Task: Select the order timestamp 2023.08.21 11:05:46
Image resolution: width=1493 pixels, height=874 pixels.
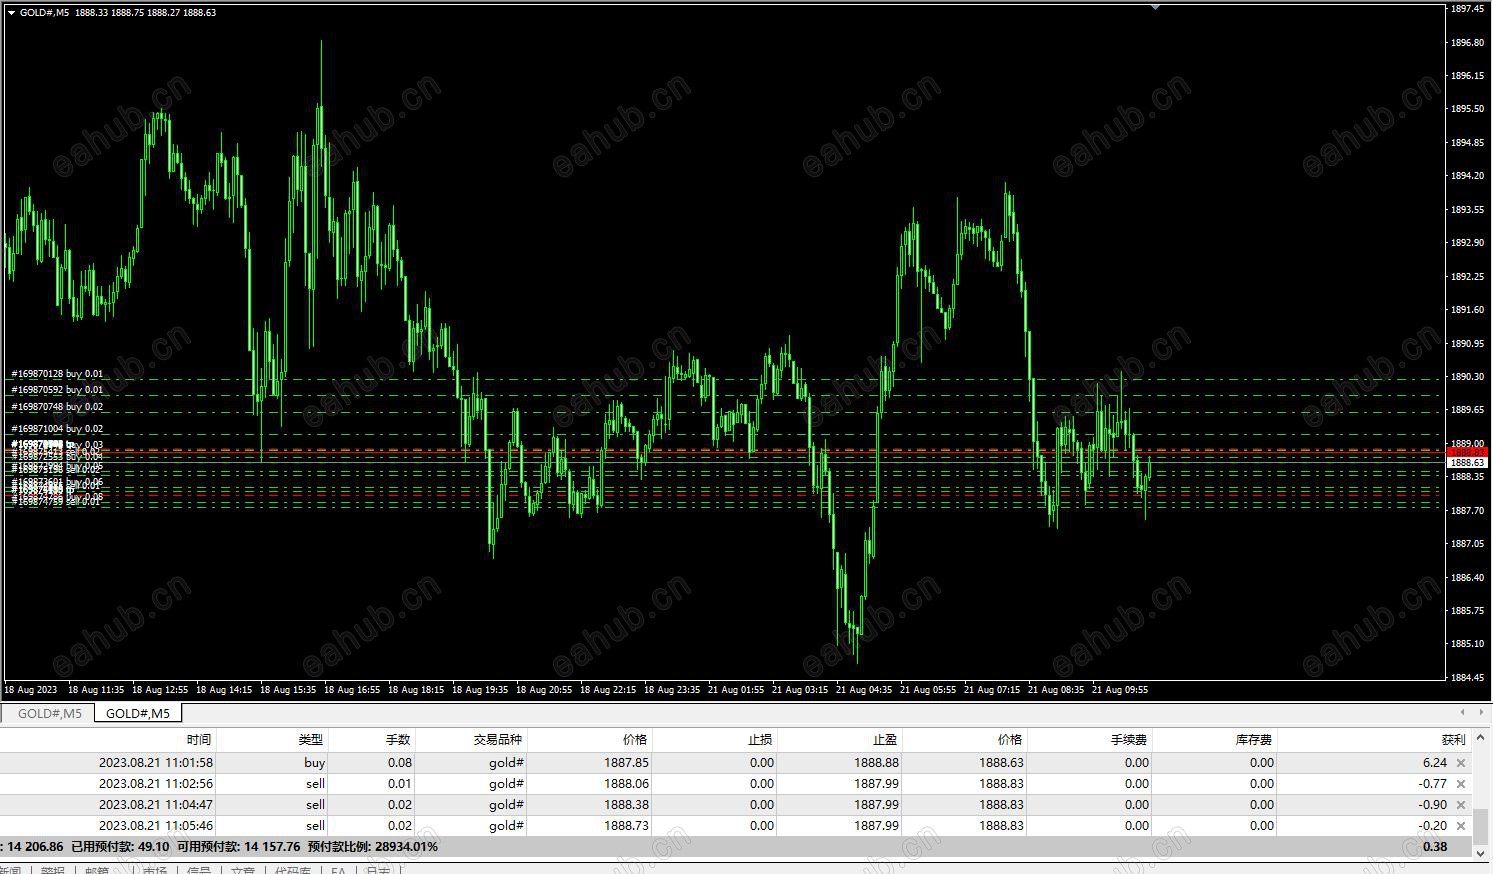Action: [x=155, y=826]
